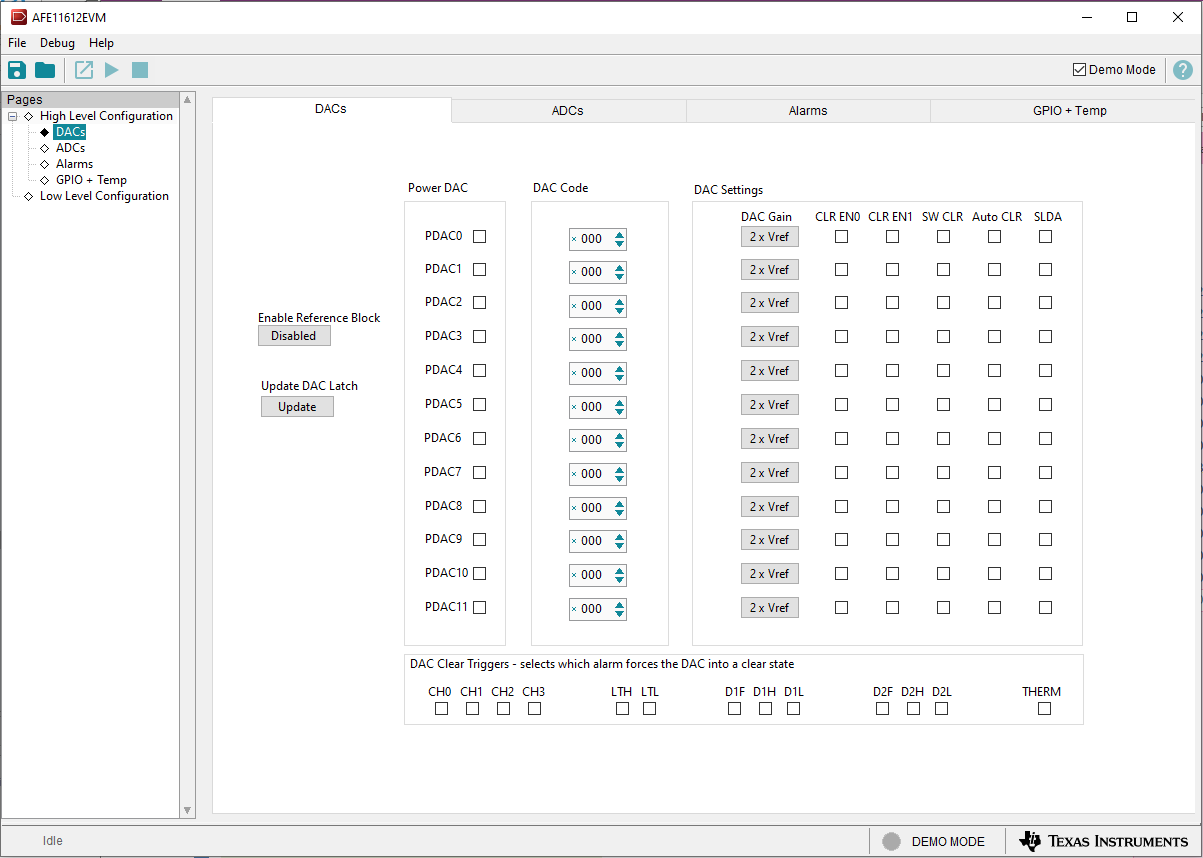Collapse the High Level Configuration tree node
This screenshot has width=1203, height=858.
tap(12, 115)
